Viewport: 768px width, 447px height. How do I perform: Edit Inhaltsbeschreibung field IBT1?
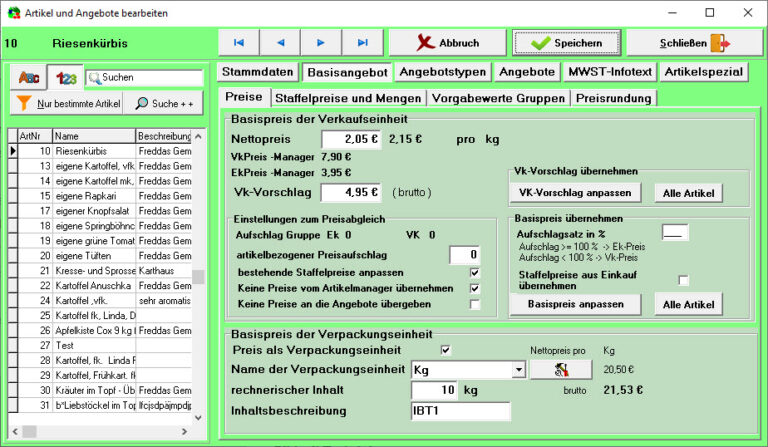click(x=460, y=411)
